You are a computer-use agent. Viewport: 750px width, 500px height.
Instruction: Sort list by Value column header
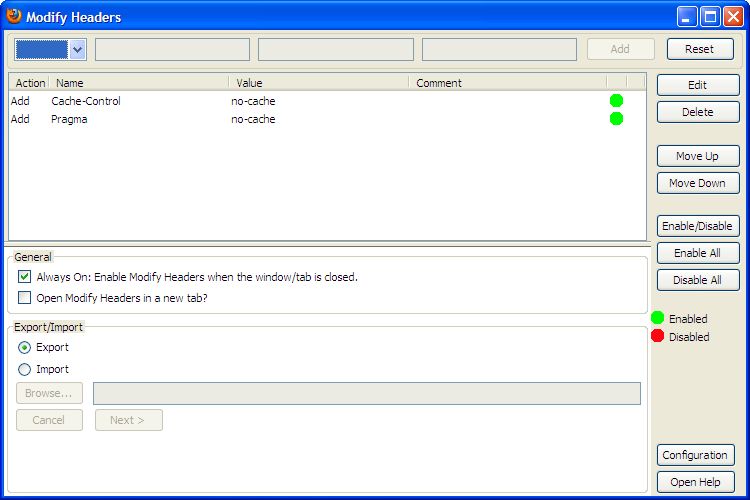(318, 83)
